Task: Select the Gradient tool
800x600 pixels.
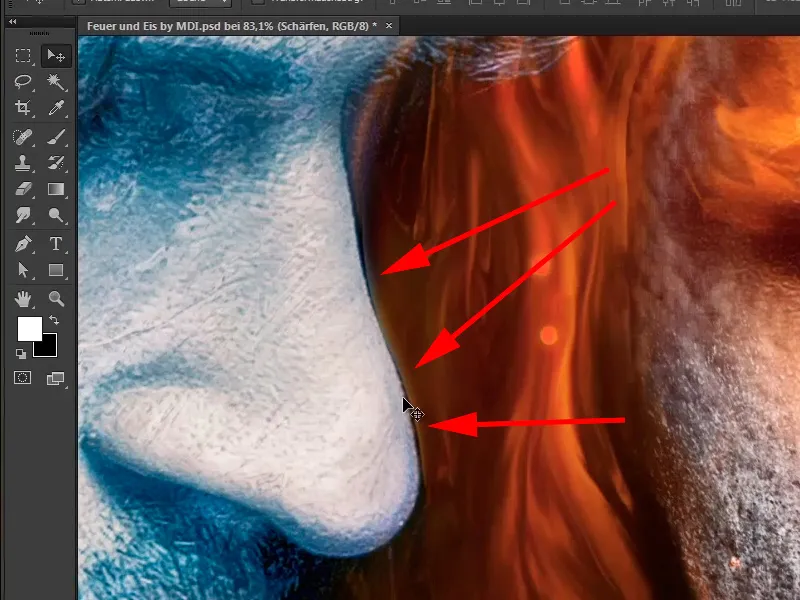Action: (x=56, y=189)
